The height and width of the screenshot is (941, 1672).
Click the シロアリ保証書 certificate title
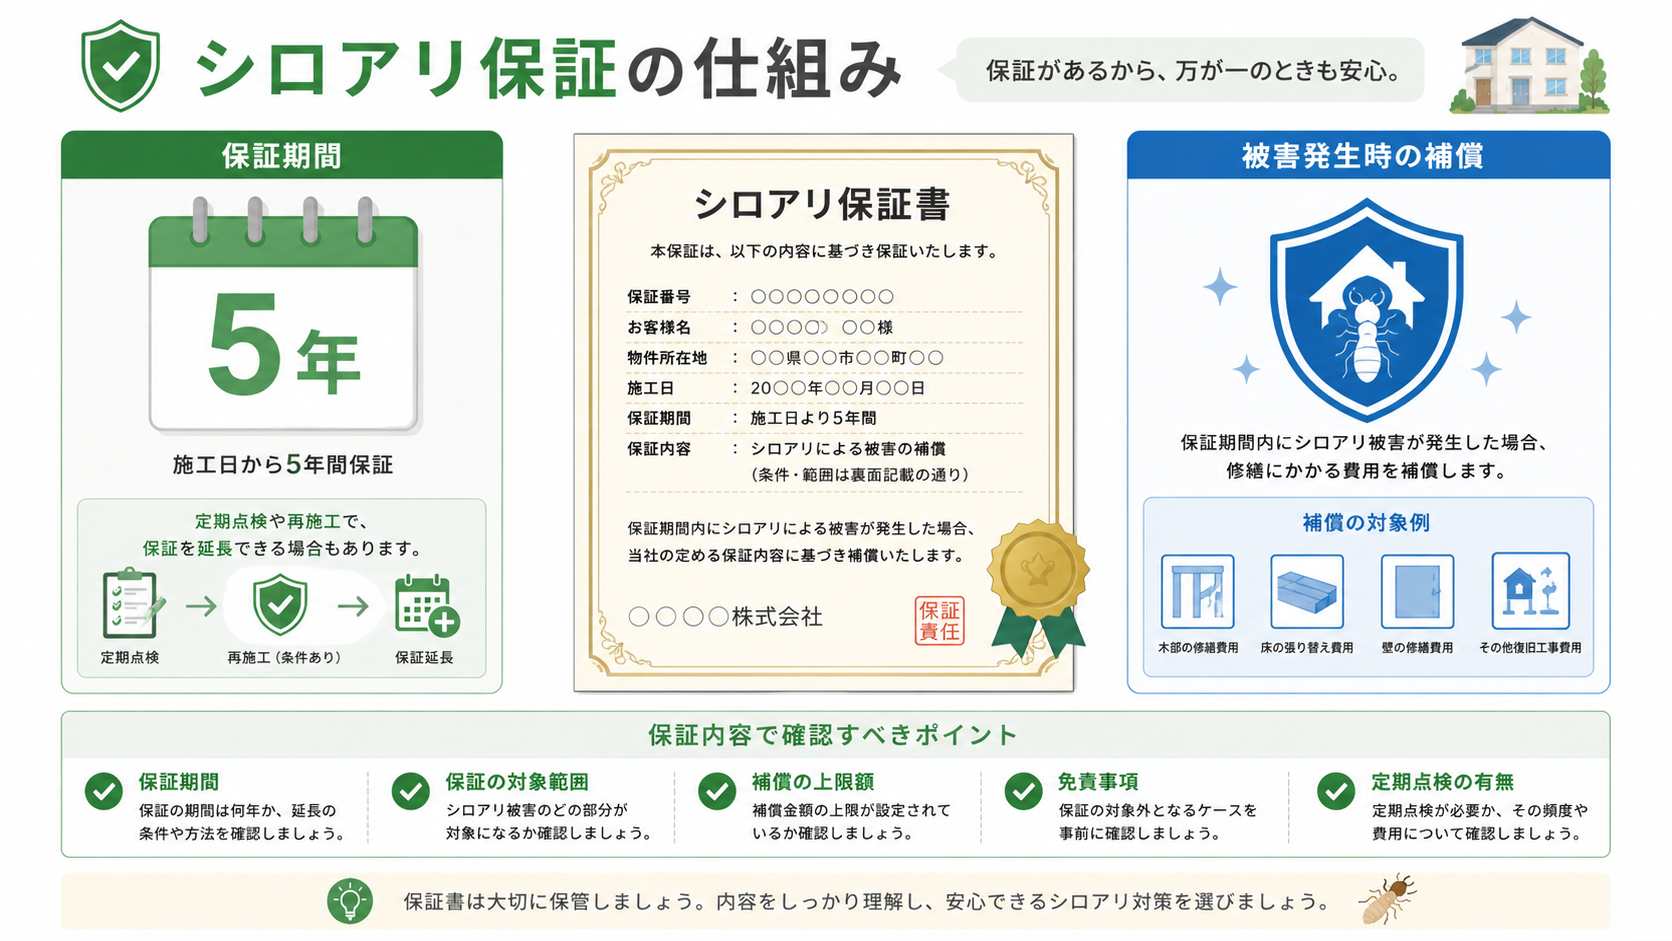point(822,204)
